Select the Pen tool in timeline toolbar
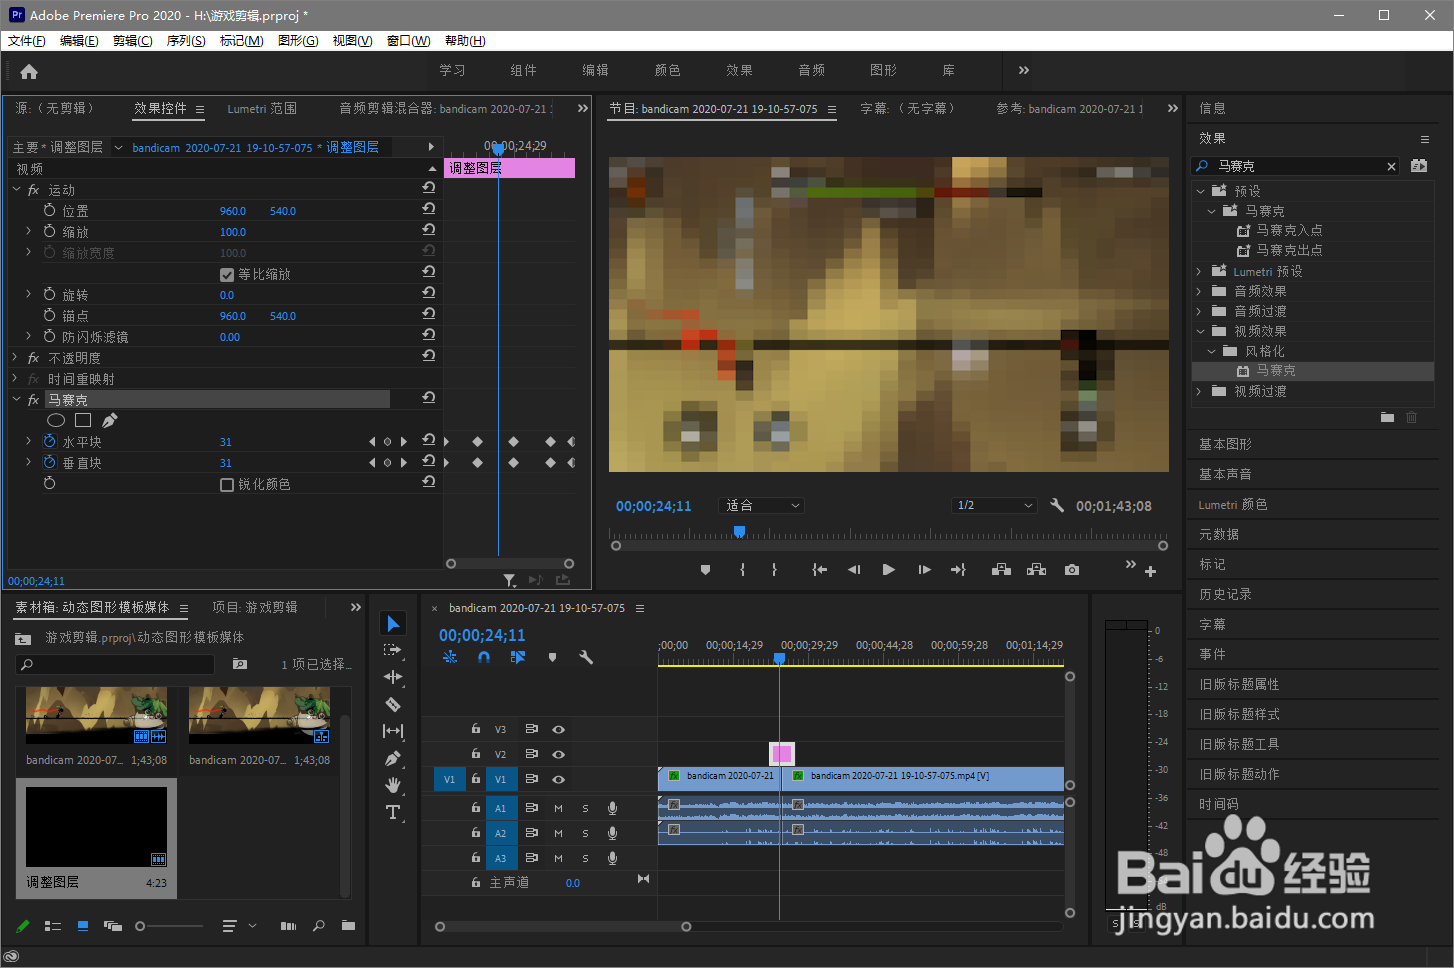This screenshot has height=968, width=1454. [x=393, y=759]
